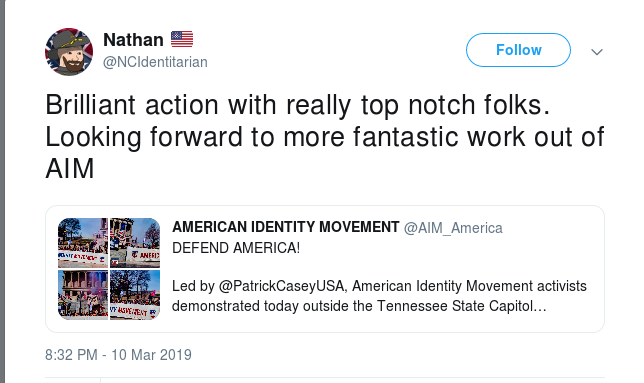This screenshot has width=644, height=383.
Task: Click the American flag emoji beside Nathan
Action: click(x=182, y=39)
